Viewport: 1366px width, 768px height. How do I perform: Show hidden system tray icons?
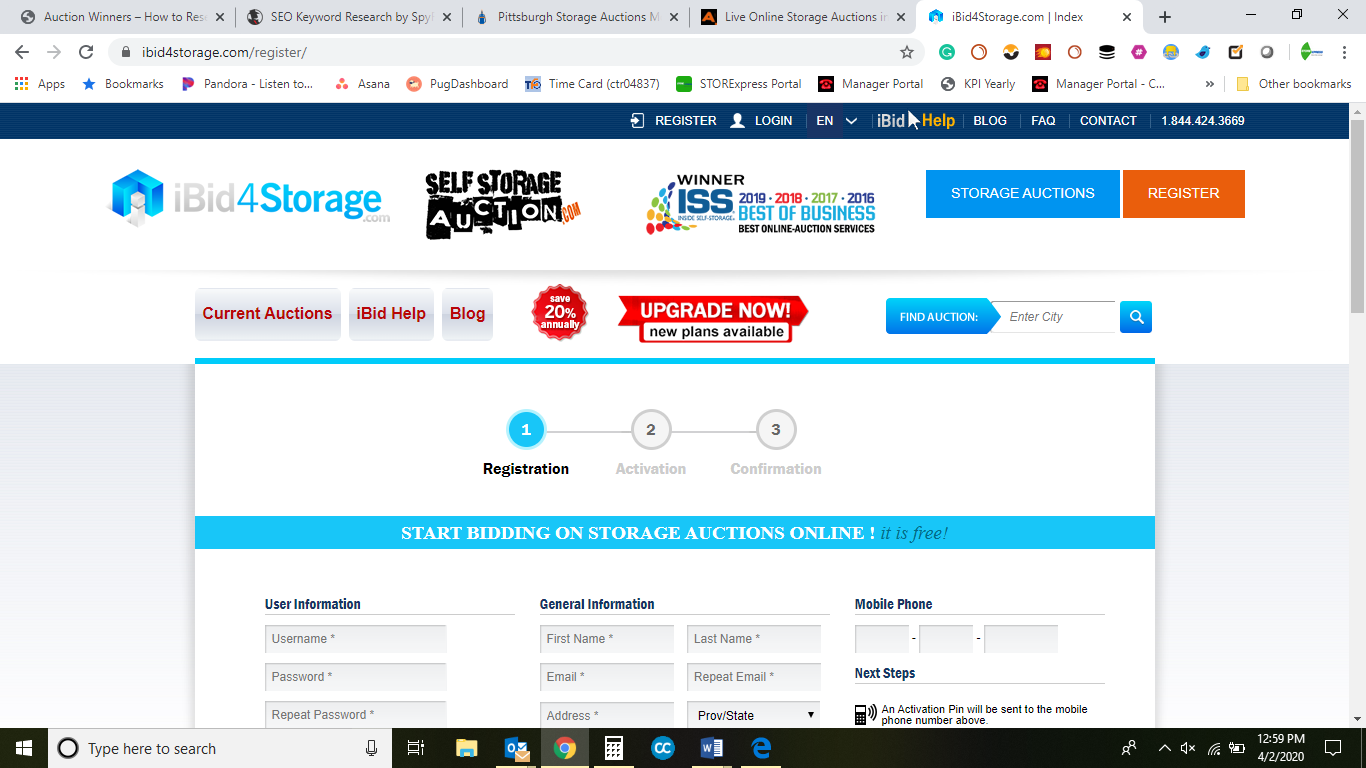click(x=1164, y=748)
